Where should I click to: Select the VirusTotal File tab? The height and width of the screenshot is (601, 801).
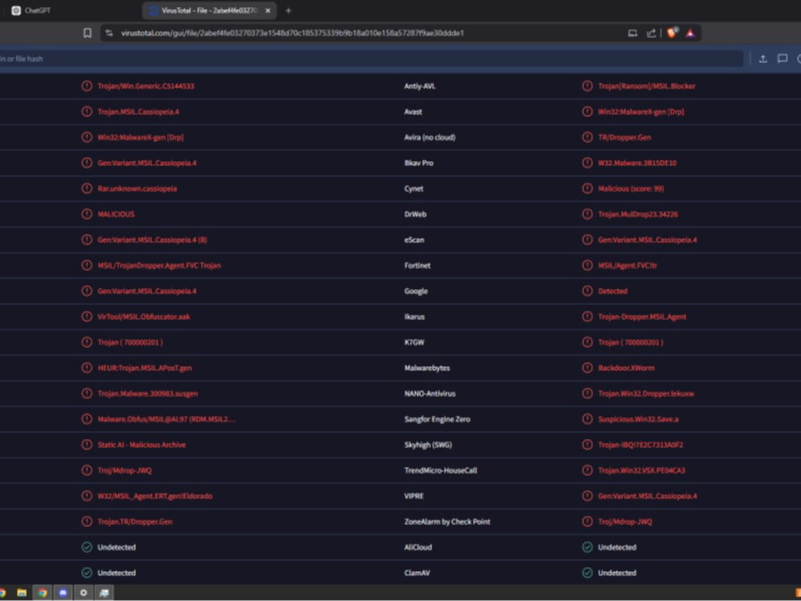click(x=209, y=10)
